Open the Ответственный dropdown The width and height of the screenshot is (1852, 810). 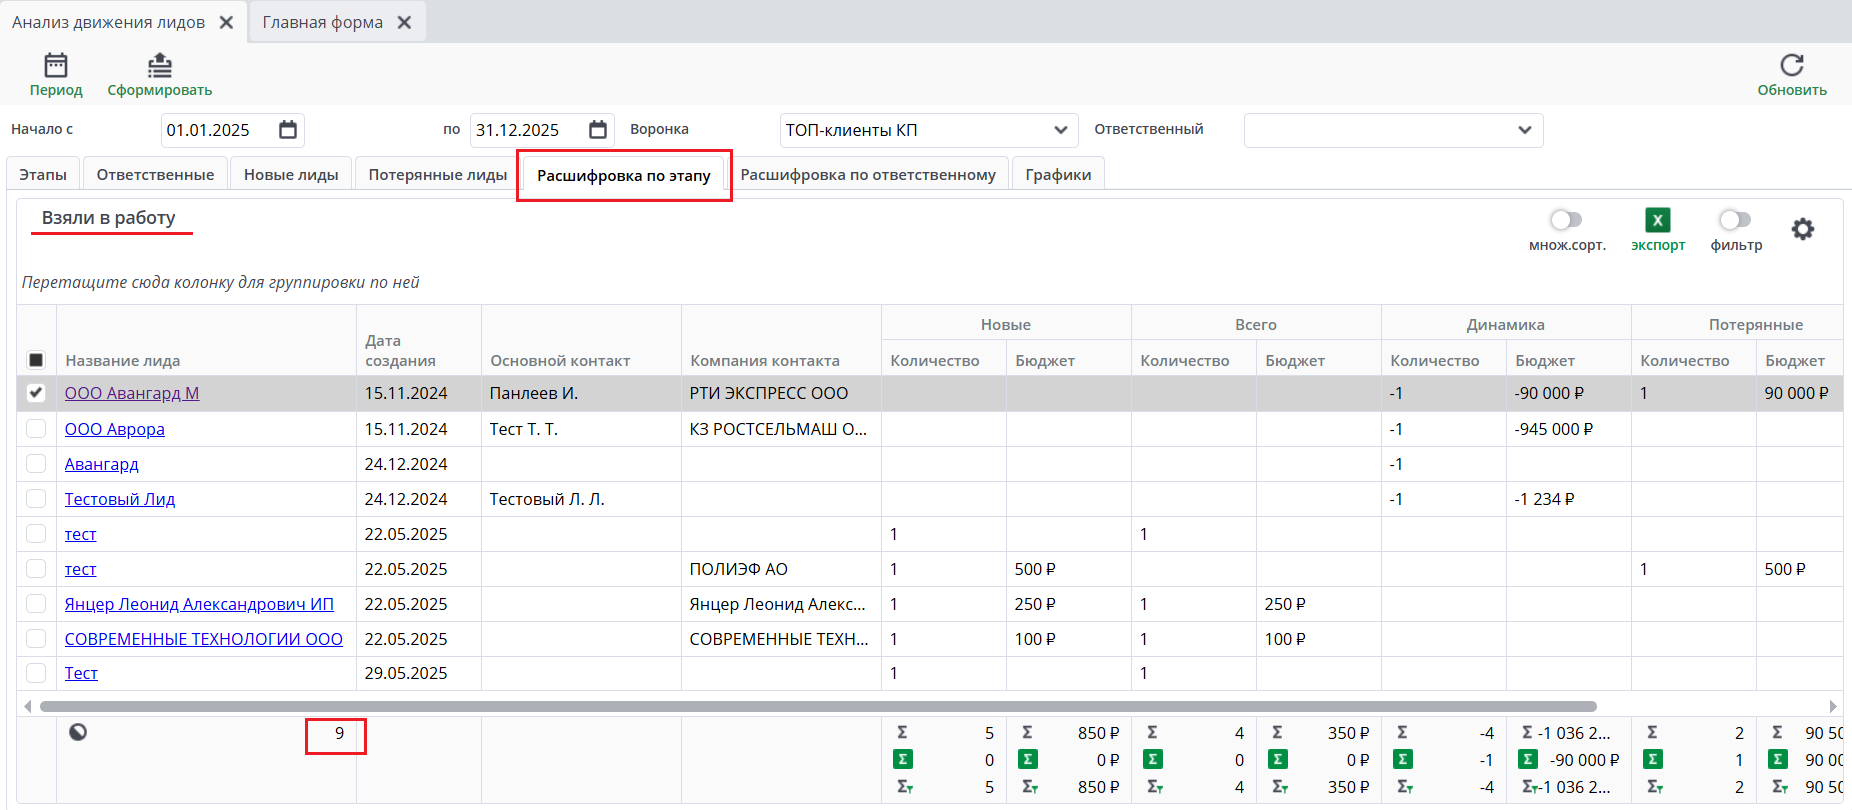[x=1524, y=130]
